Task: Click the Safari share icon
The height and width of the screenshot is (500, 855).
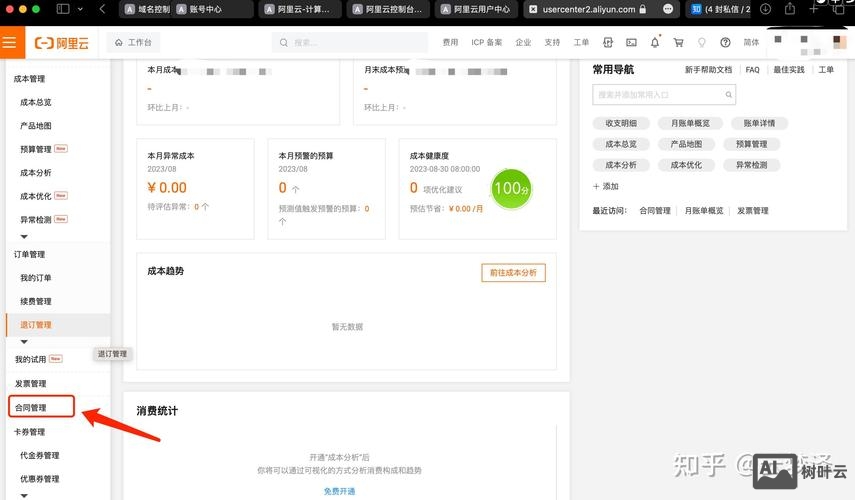Action: point(790,9)
